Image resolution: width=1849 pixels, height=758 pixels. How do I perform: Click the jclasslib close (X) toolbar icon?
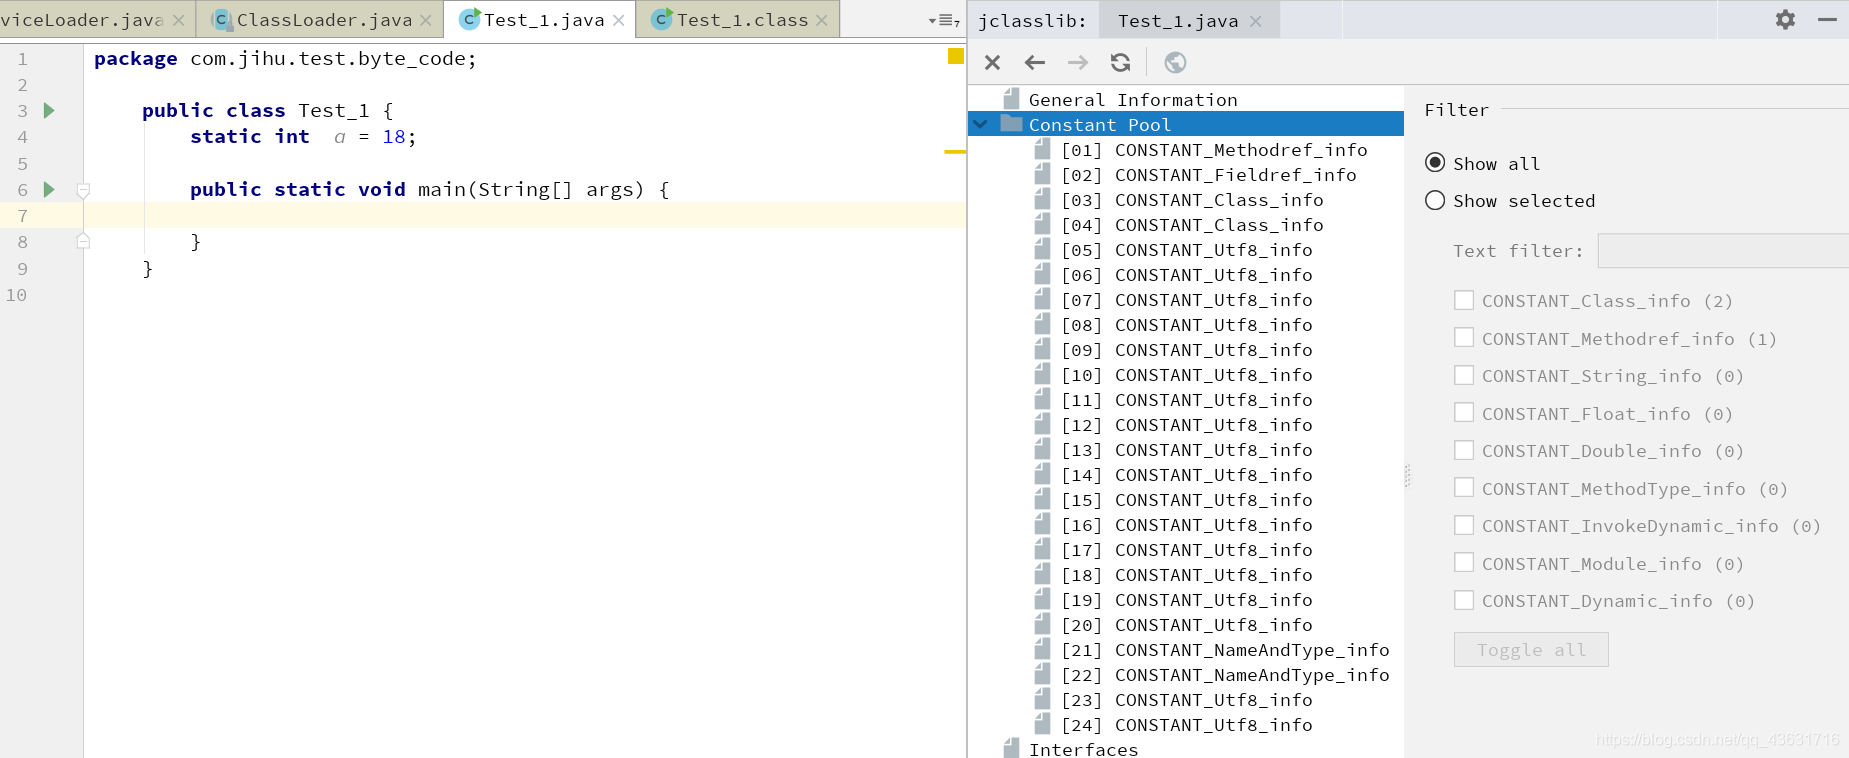(992, 63)
